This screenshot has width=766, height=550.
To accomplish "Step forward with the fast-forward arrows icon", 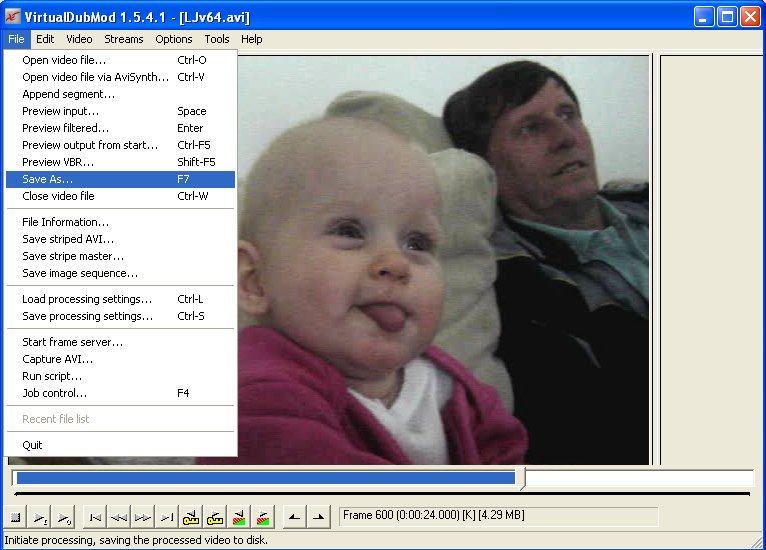I will click(143, 517).
